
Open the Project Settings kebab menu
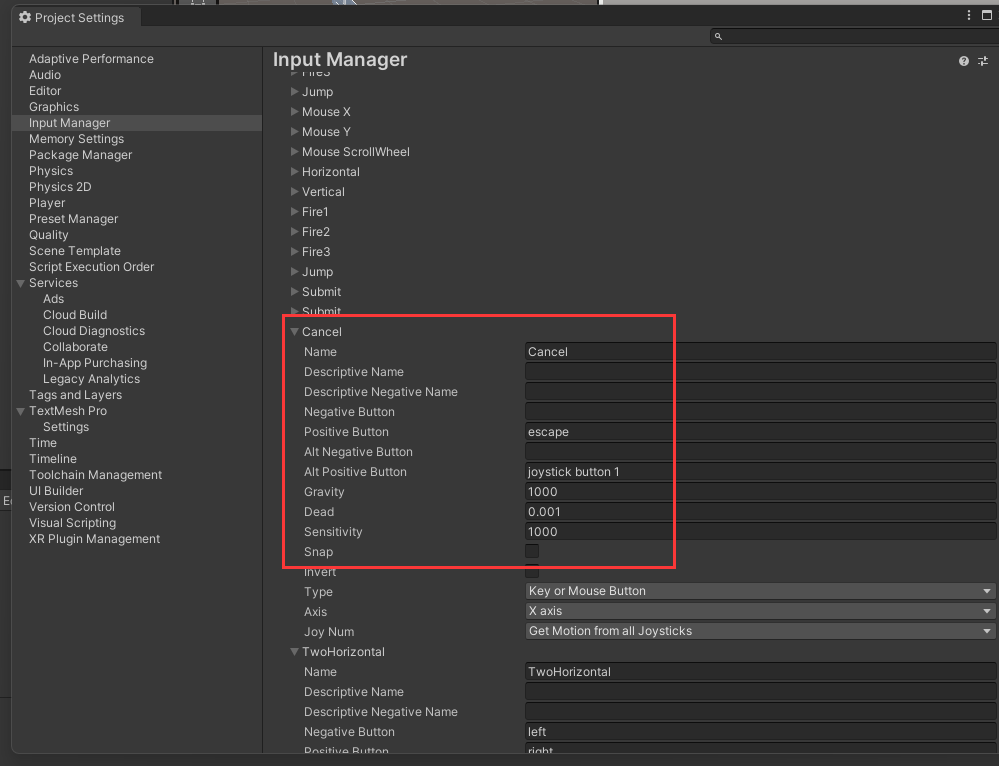pos(969,15)
